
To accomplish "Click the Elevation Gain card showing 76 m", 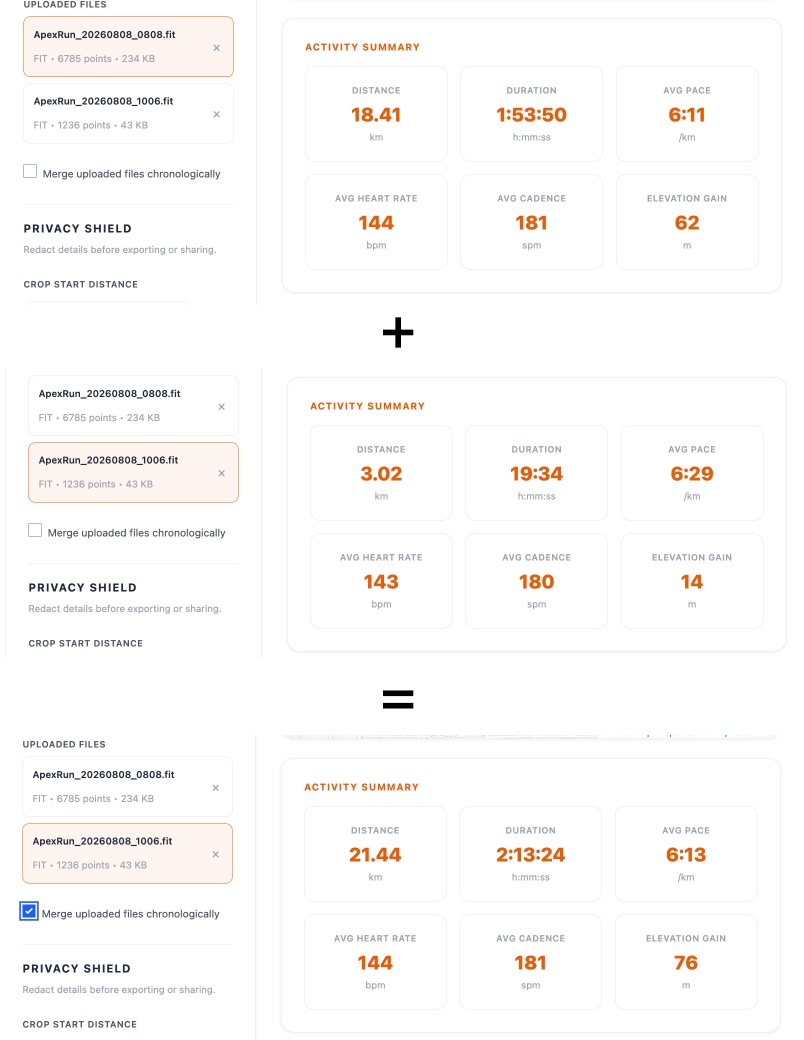I will click(x=686, y=962).
